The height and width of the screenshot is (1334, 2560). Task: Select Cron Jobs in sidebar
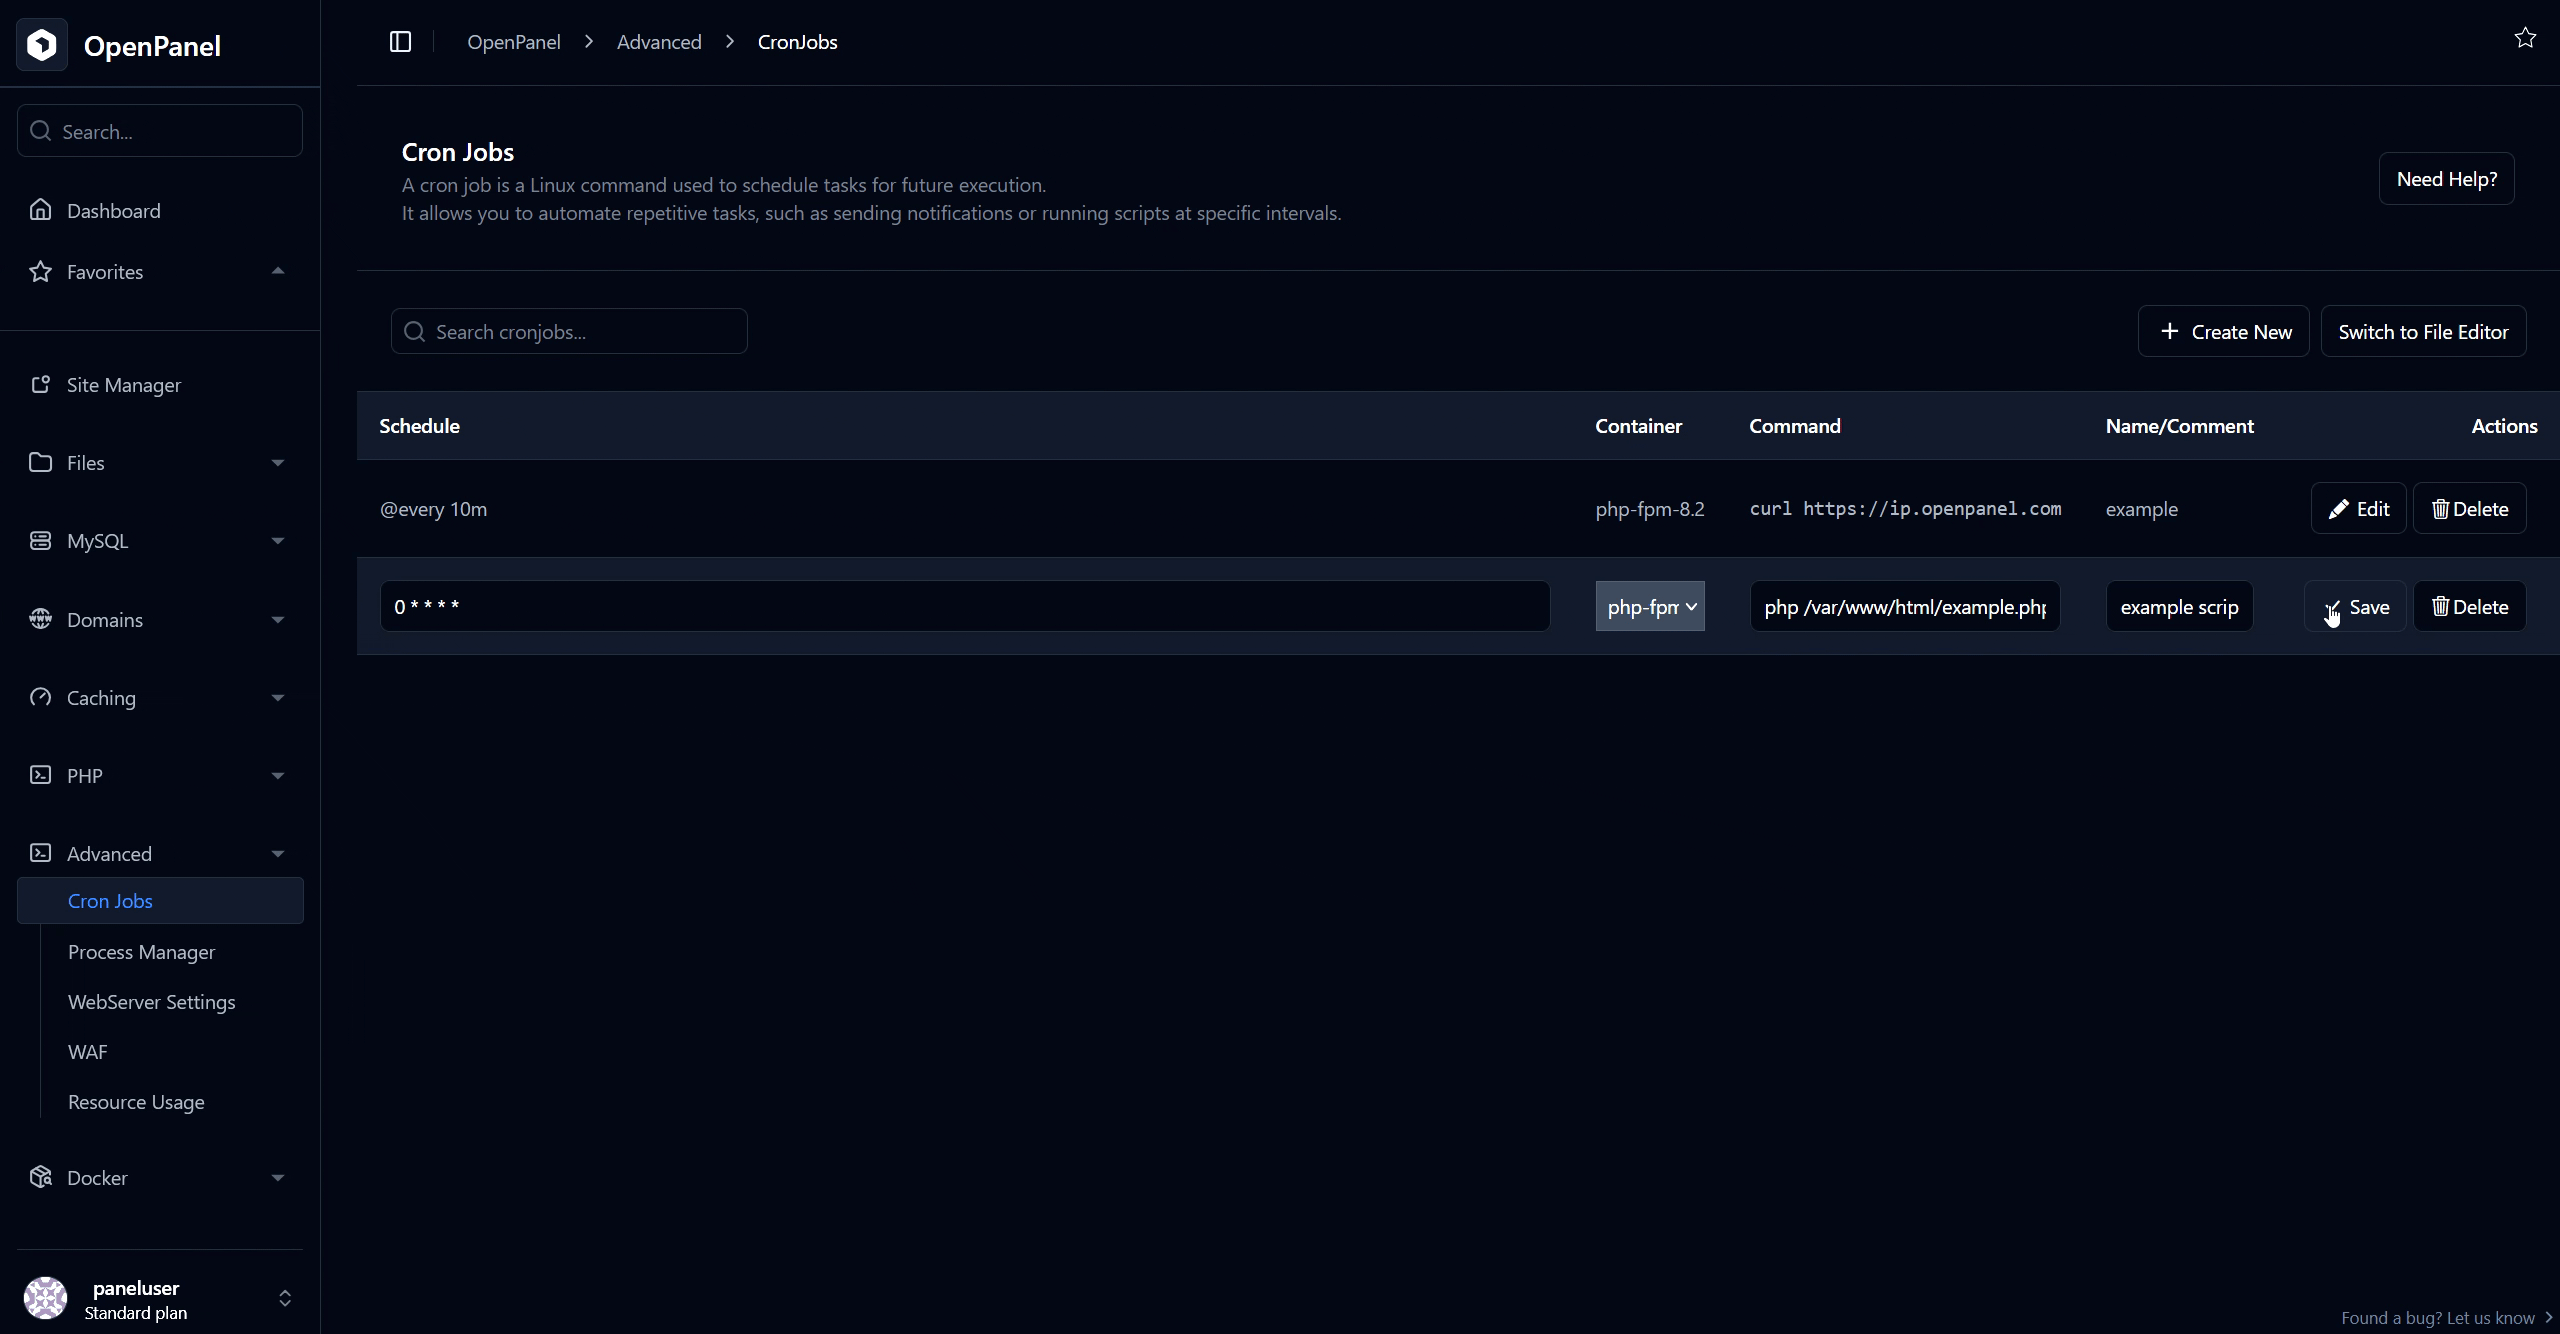[x=160, y=901]
